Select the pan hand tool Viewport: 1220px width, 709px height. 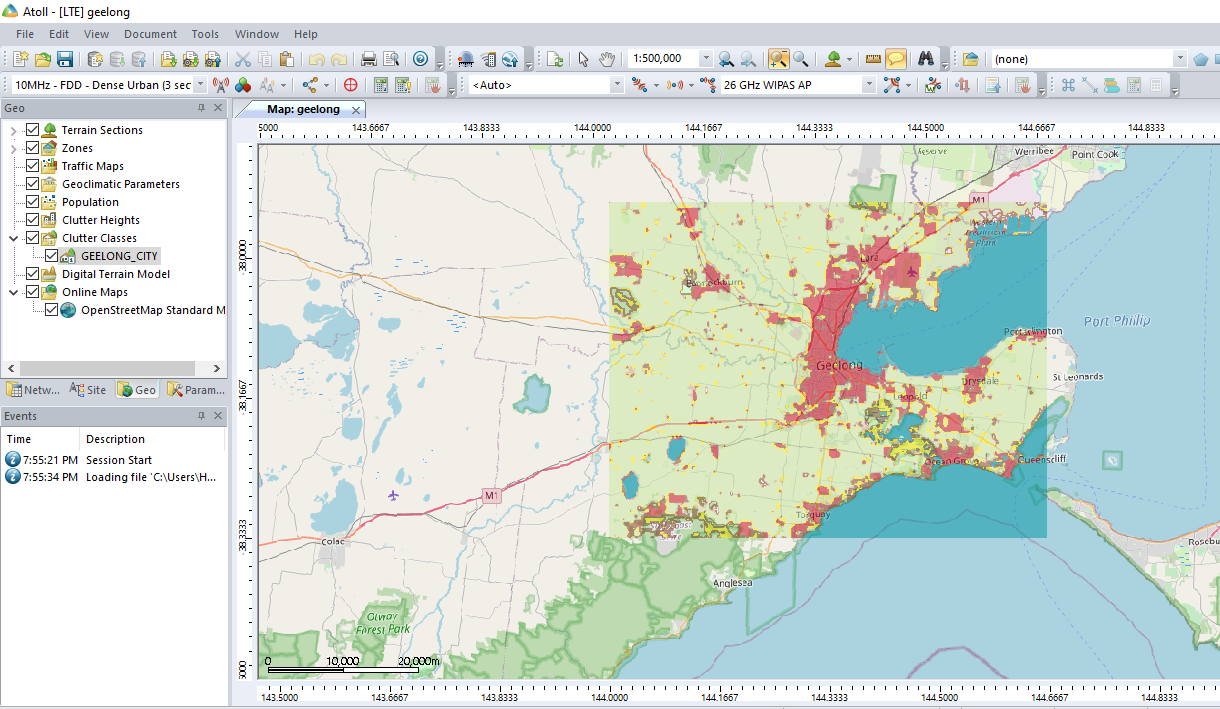click(x=607, y=59)
